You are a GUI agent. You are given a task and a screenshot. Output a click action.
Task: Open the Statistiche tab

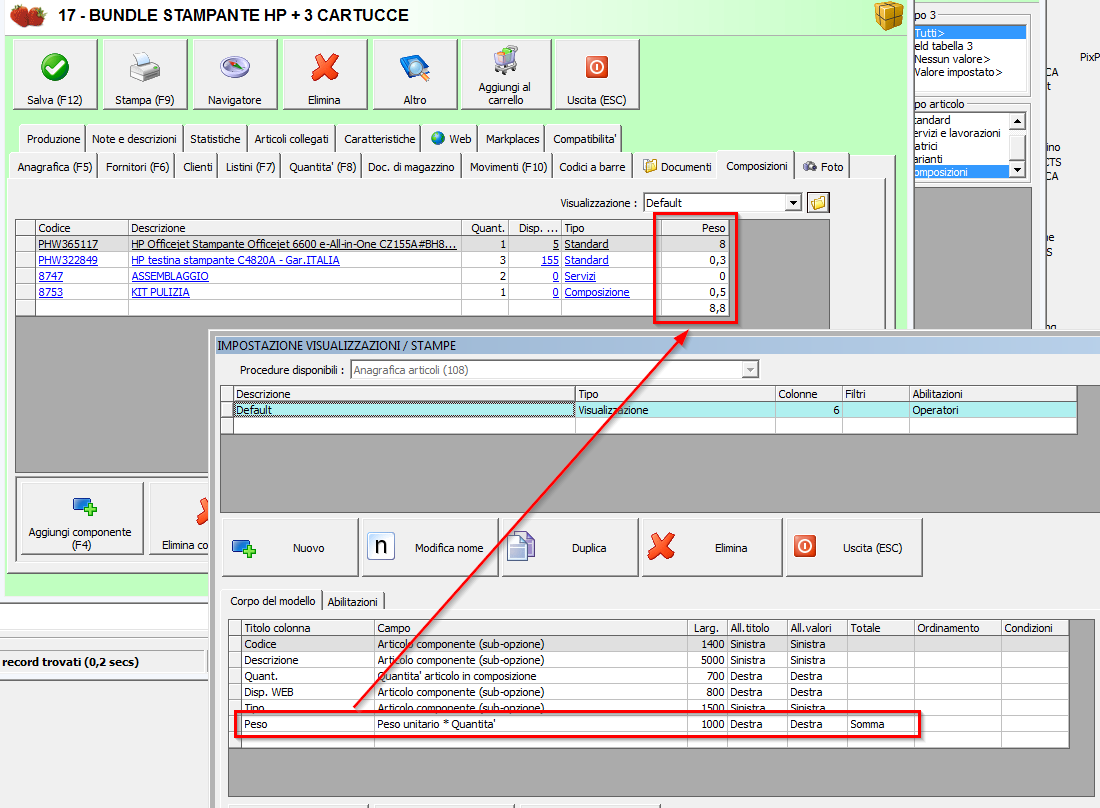click(x=215, y=139)
